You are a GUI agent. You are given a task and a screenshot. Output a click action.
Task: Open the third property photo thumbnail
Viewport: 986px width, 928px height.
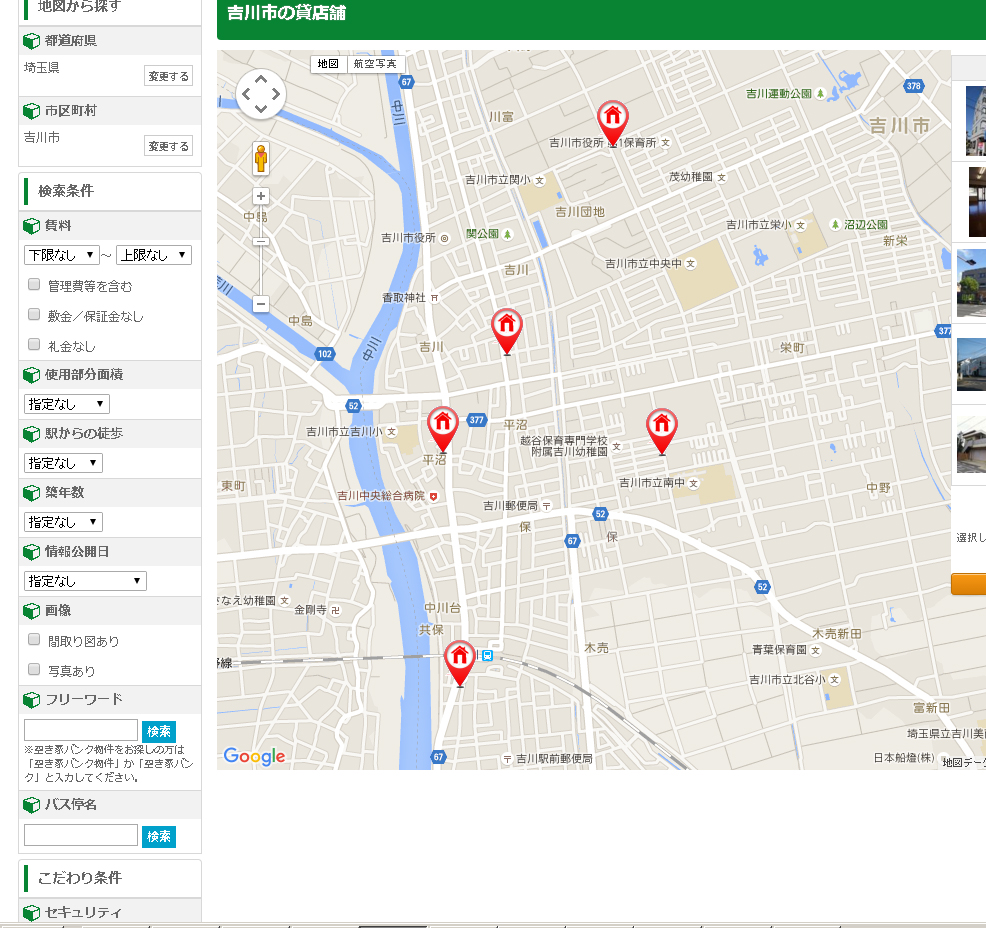coord(972,283)
